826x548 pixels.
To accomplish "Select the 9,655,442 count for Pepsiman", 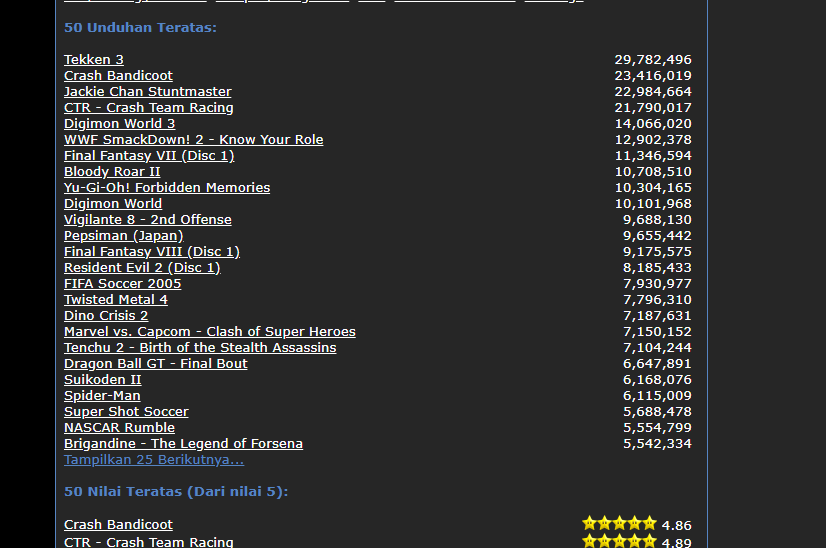I will pyautogui.click(x=657, y=236).
